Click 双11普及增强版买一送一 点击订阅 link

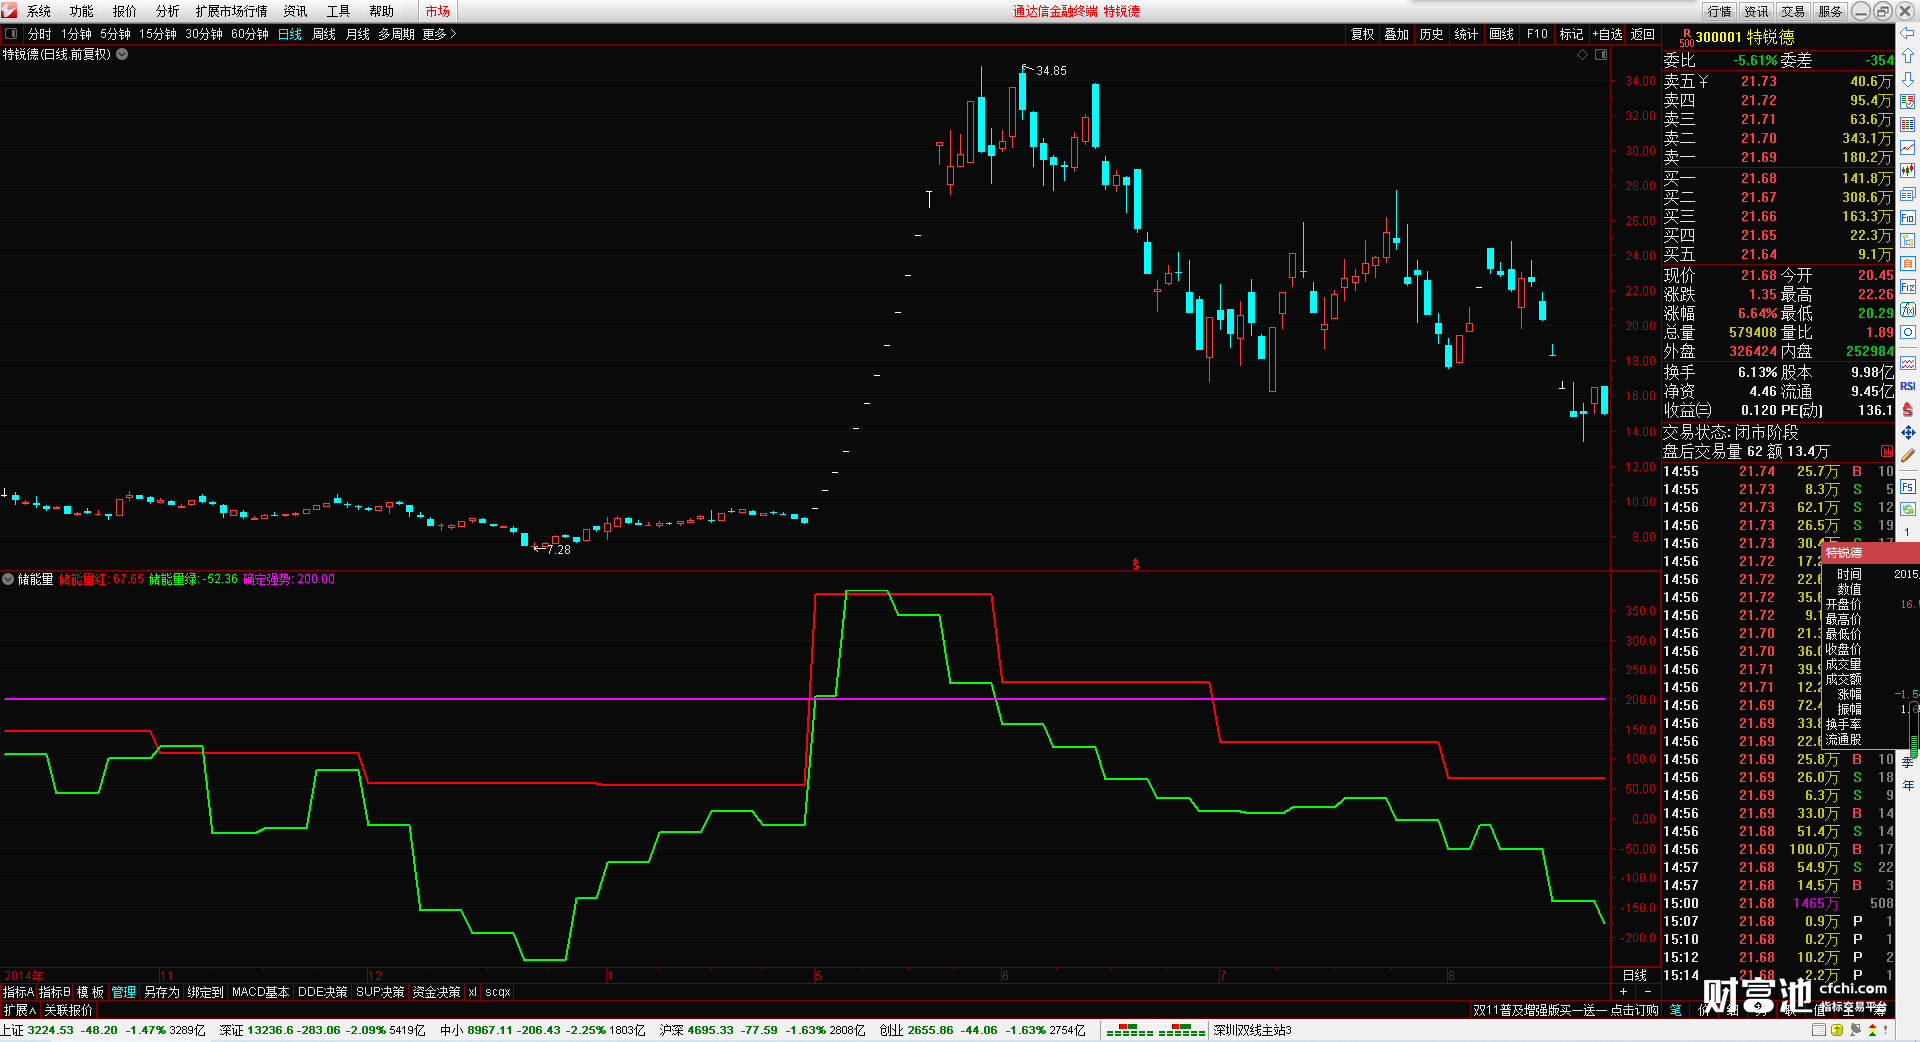(1565, 1010)
